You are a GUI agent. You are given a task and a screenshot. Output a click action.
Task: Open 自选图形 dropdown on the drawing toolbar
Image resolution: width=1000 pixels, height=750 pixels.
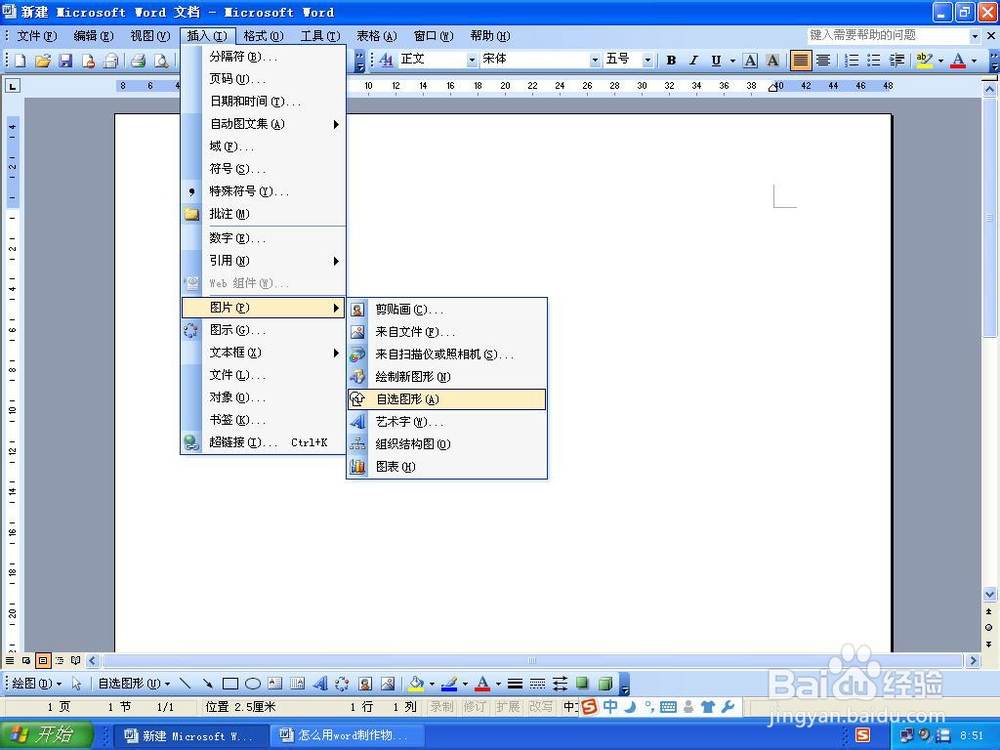point(134,684)
